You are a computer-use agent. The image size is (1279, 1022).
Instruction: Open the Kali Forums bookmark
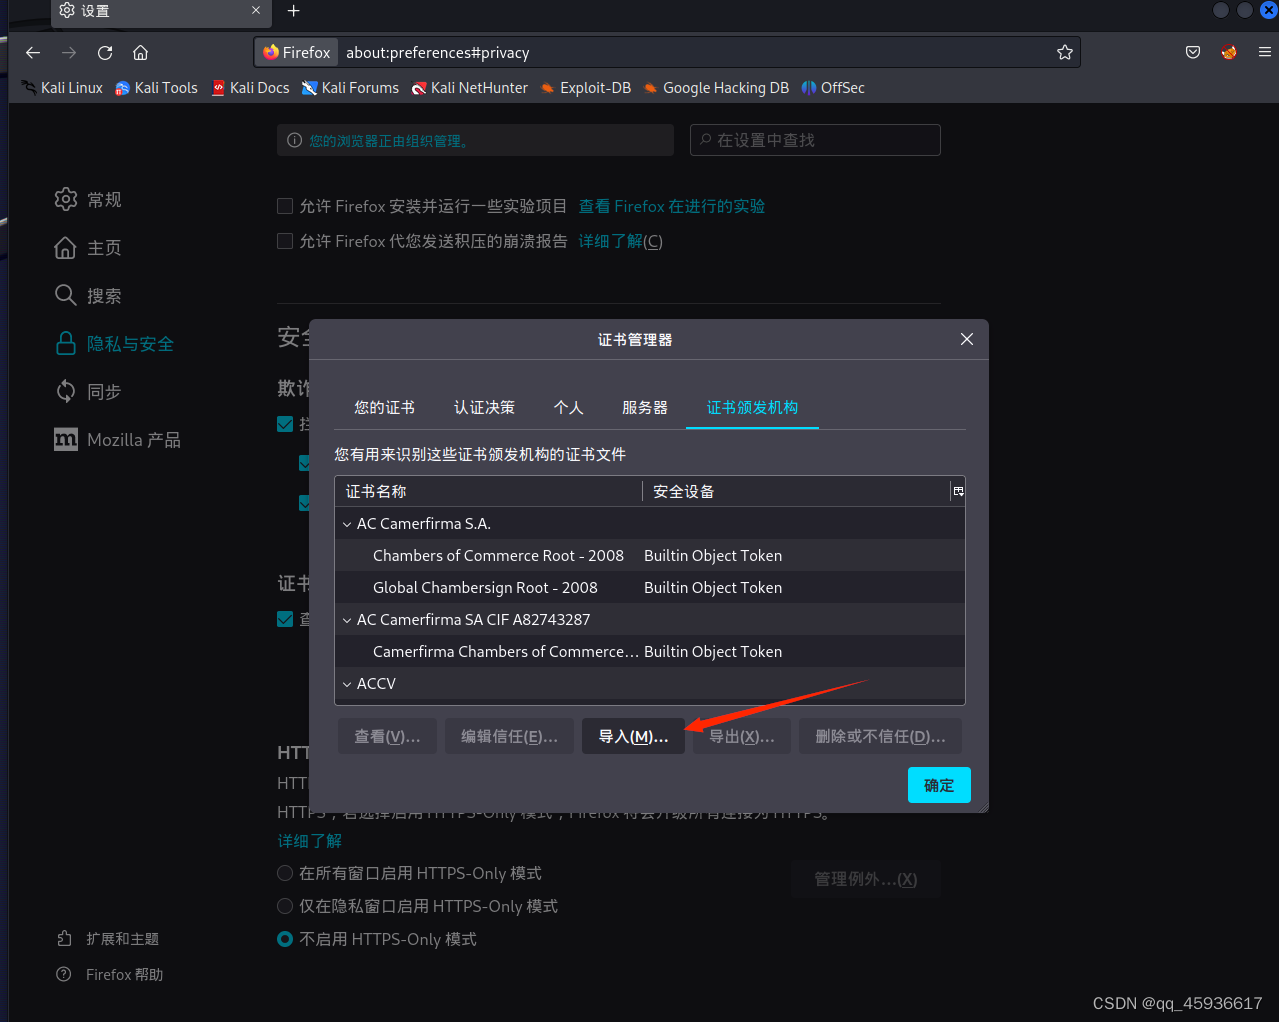tap(351, 88)
